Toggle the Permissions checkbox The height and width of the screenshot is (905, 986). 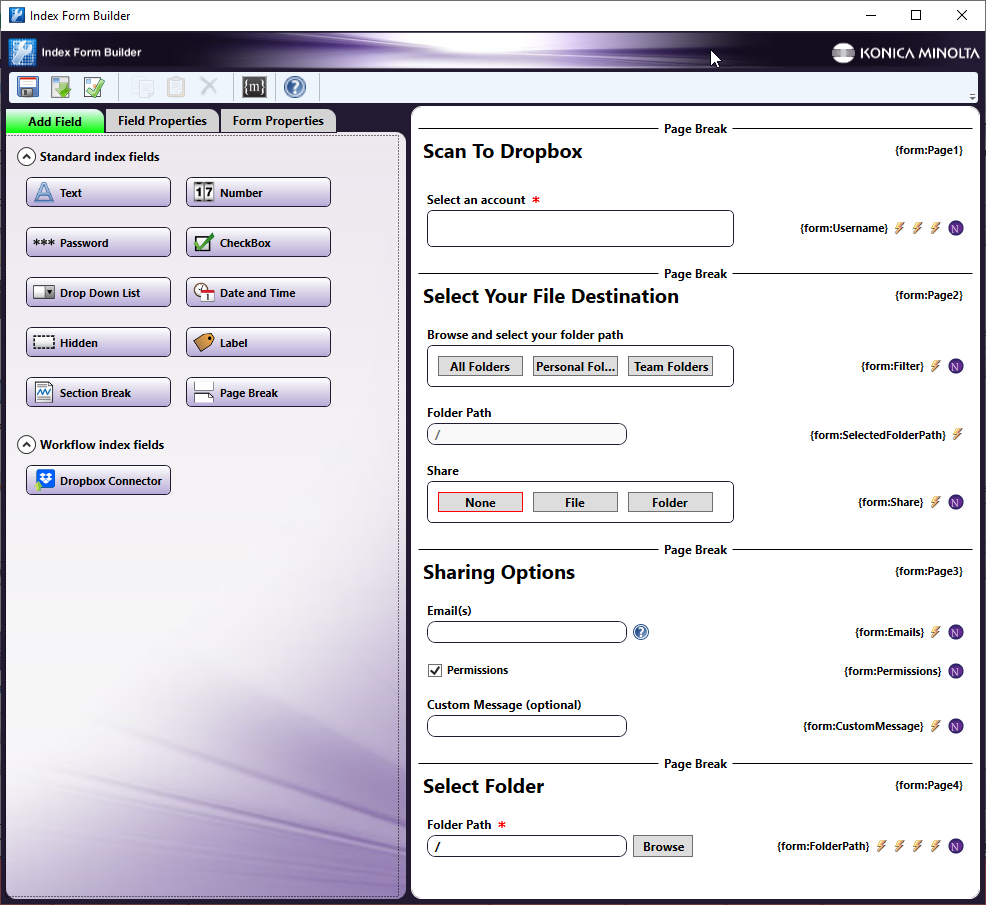pyautogui.click(x=435, y=670)
